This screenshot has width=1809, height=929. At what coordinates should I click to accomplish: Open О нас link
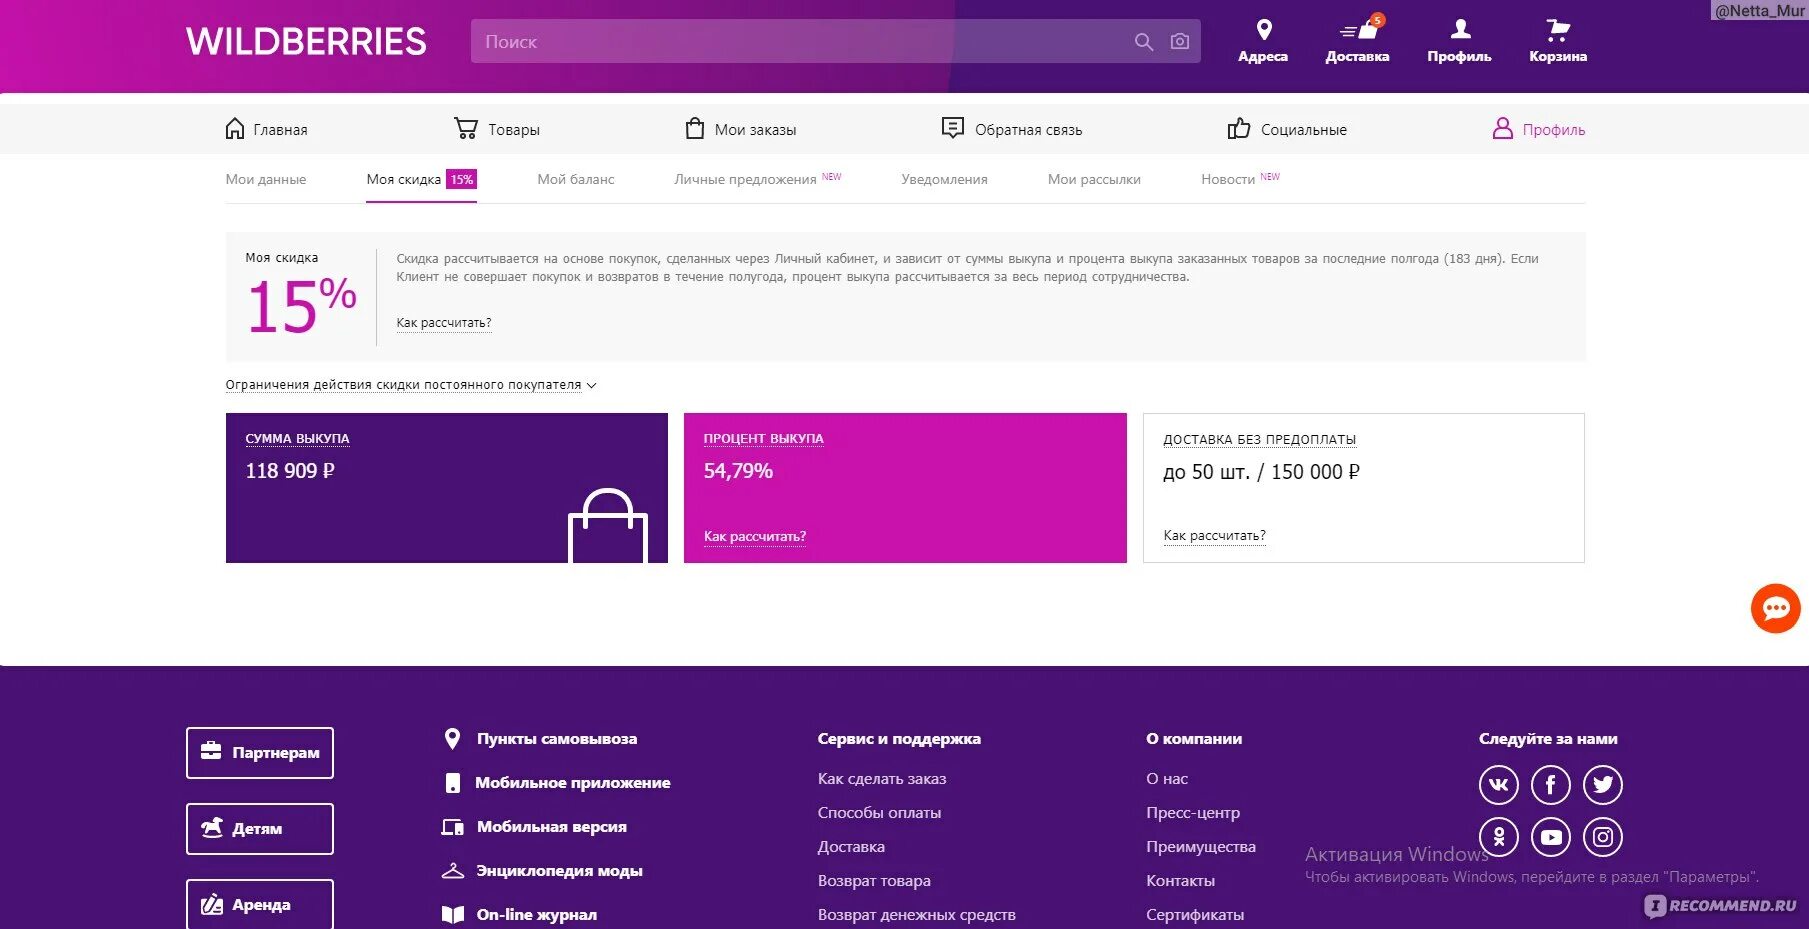point(1167,779)
